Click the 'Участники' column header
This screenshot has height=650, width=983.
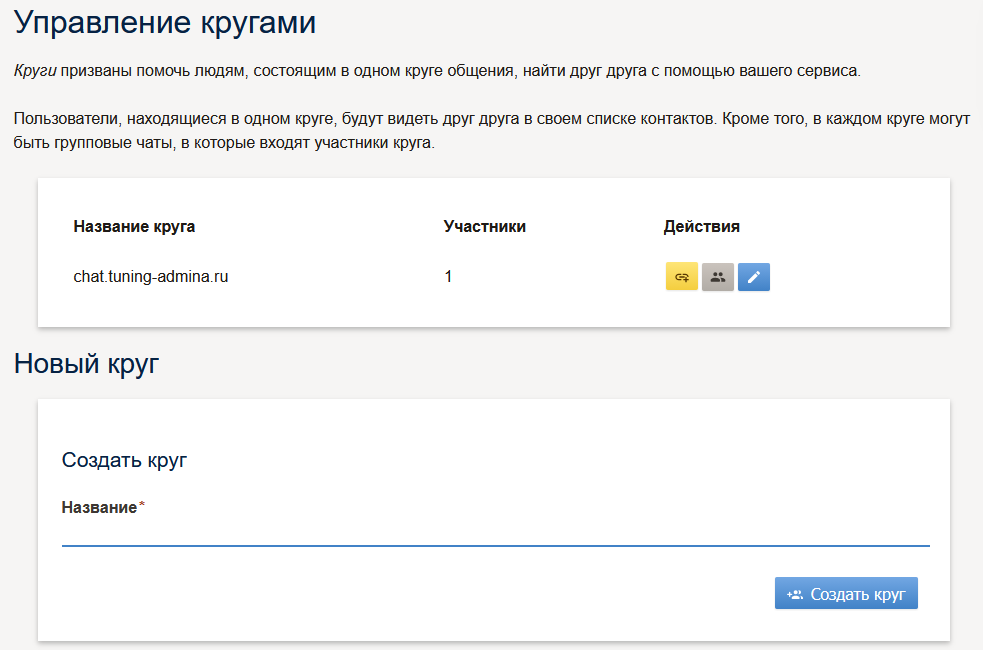[485, 226]
